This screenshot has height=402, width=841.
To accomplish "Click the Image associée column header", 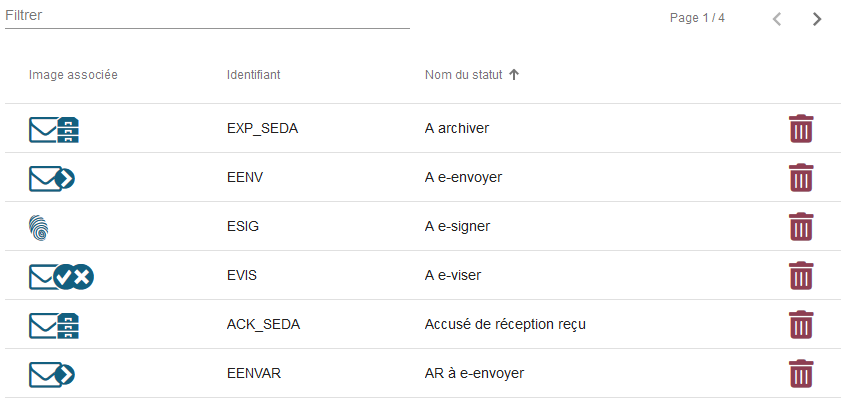I will click(73, 75).
